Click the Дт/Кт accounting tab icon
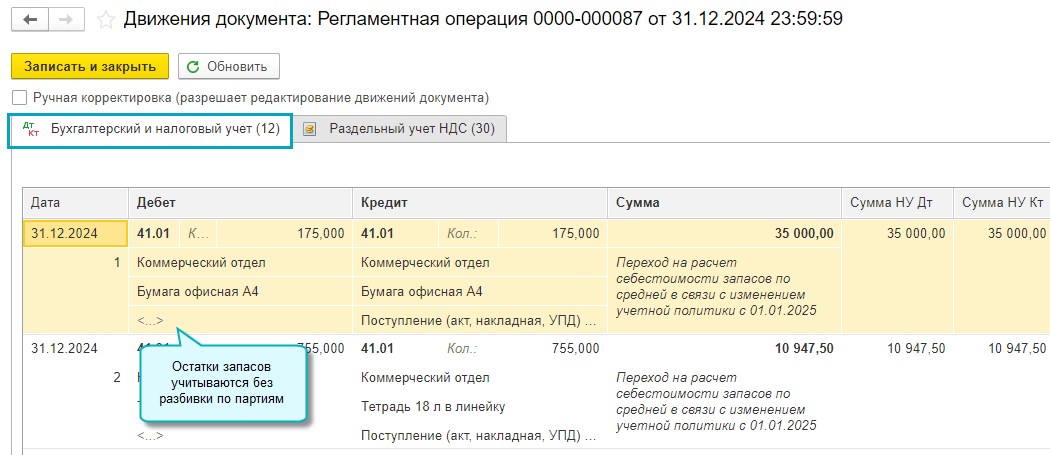The image size is (1050, 455). [x=30, y=129]
